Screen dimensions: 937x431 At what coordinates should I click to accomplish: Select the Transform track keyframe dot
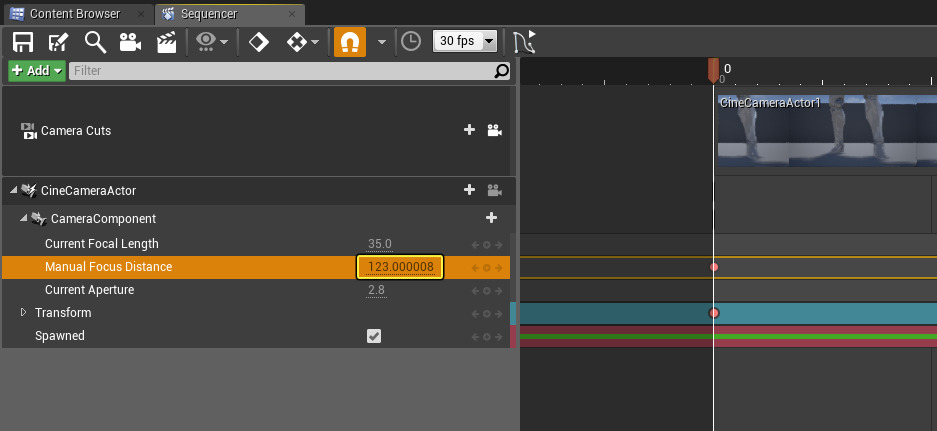click(x=714, y=313)
